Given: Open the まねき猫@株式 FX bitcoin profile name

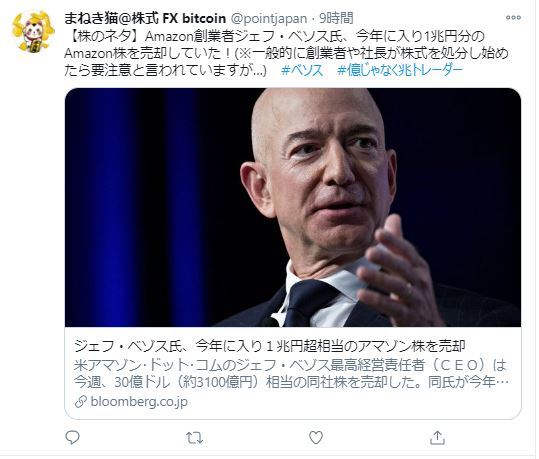Looking at the screenshot, I should pos(145,18).
